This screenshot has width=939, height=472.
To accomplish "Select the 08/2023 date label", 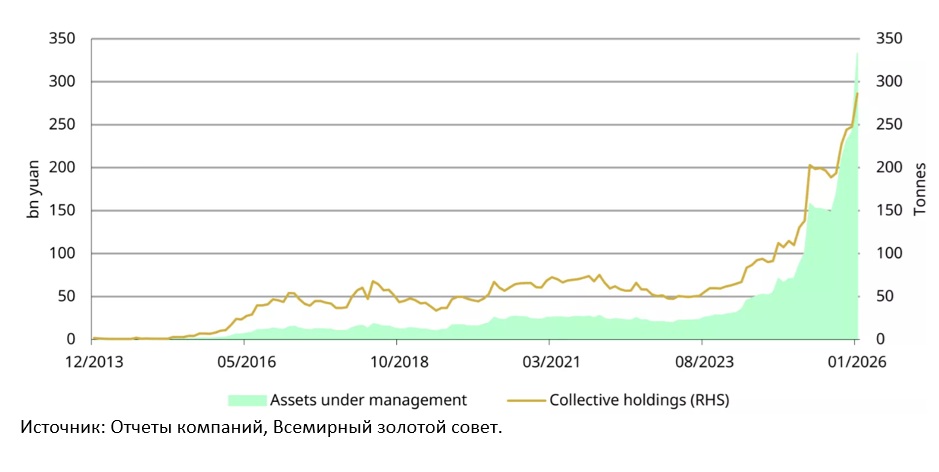I will (702, 360).
